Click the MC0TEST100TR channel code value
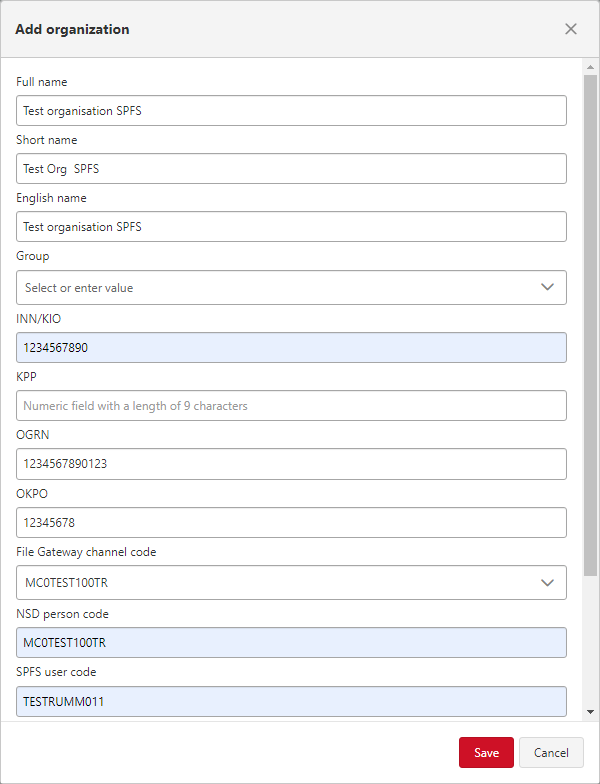600x784 pixels. (x=66, y=582)
